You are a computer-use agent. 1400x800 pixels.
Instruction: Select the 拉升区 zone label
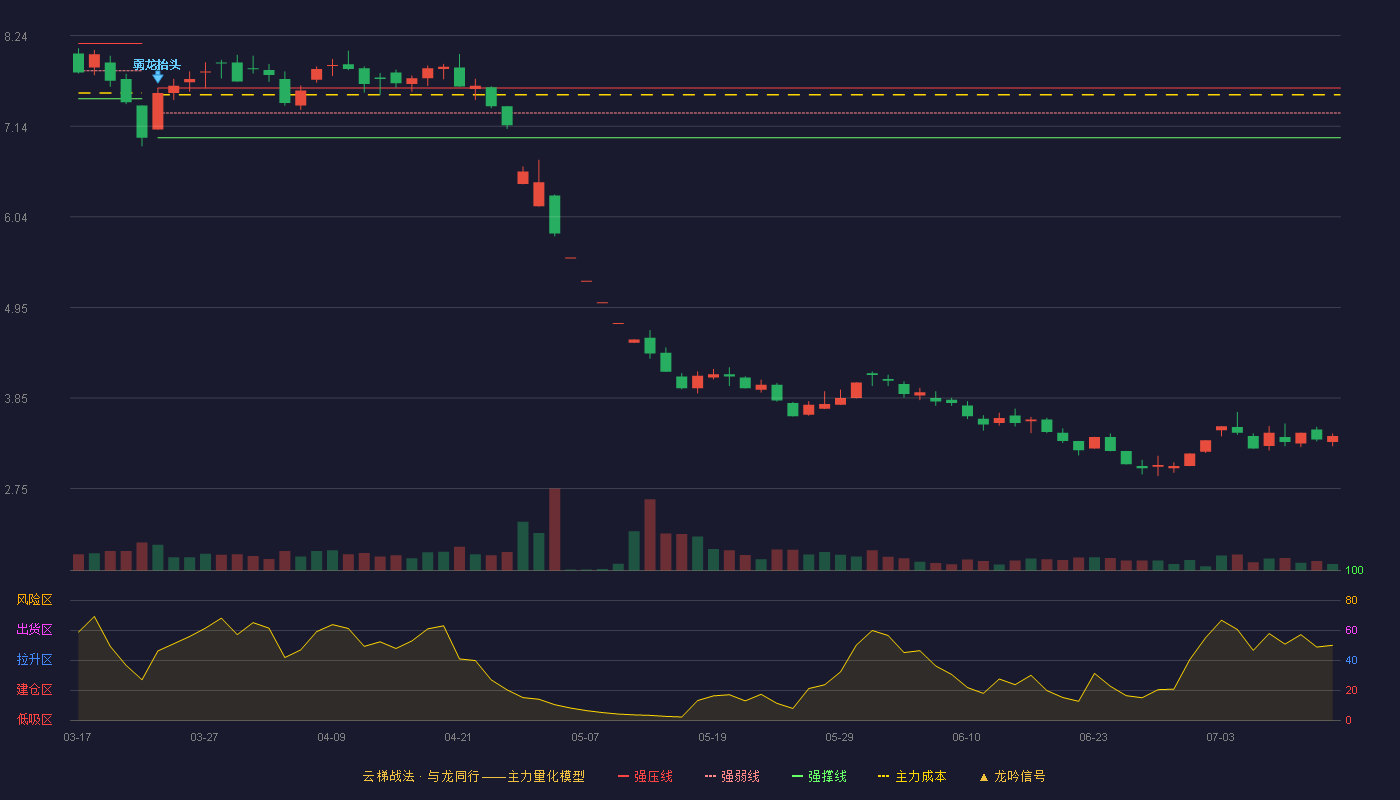35,660
